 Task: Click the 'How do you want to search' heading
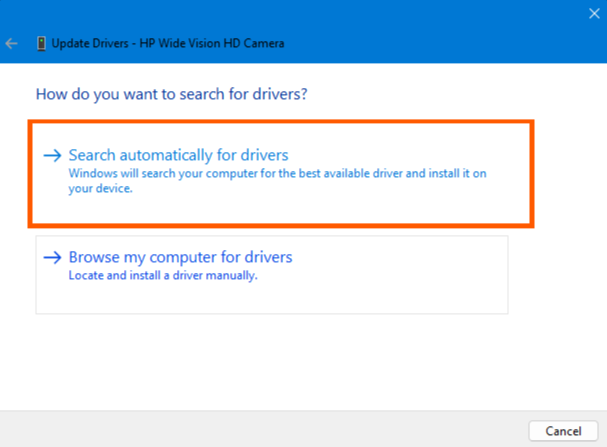[171, 95]
